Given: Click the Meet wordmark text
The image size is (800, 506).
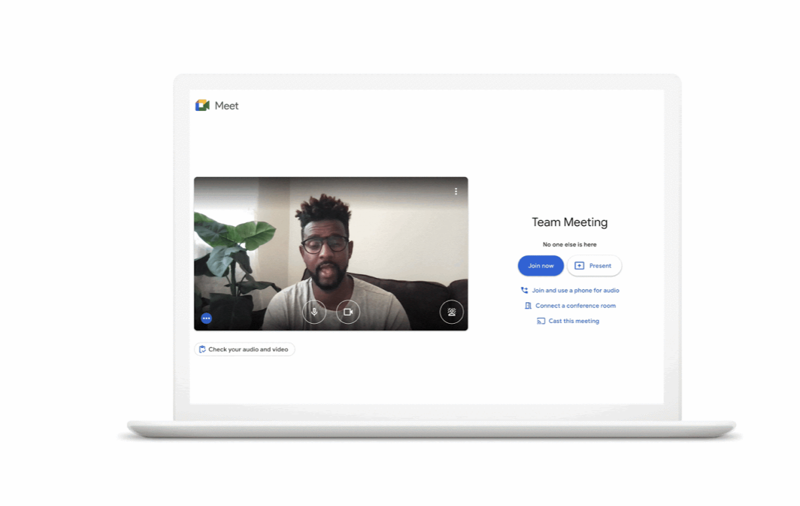Looking at the screenshot, I should (227, 106).
